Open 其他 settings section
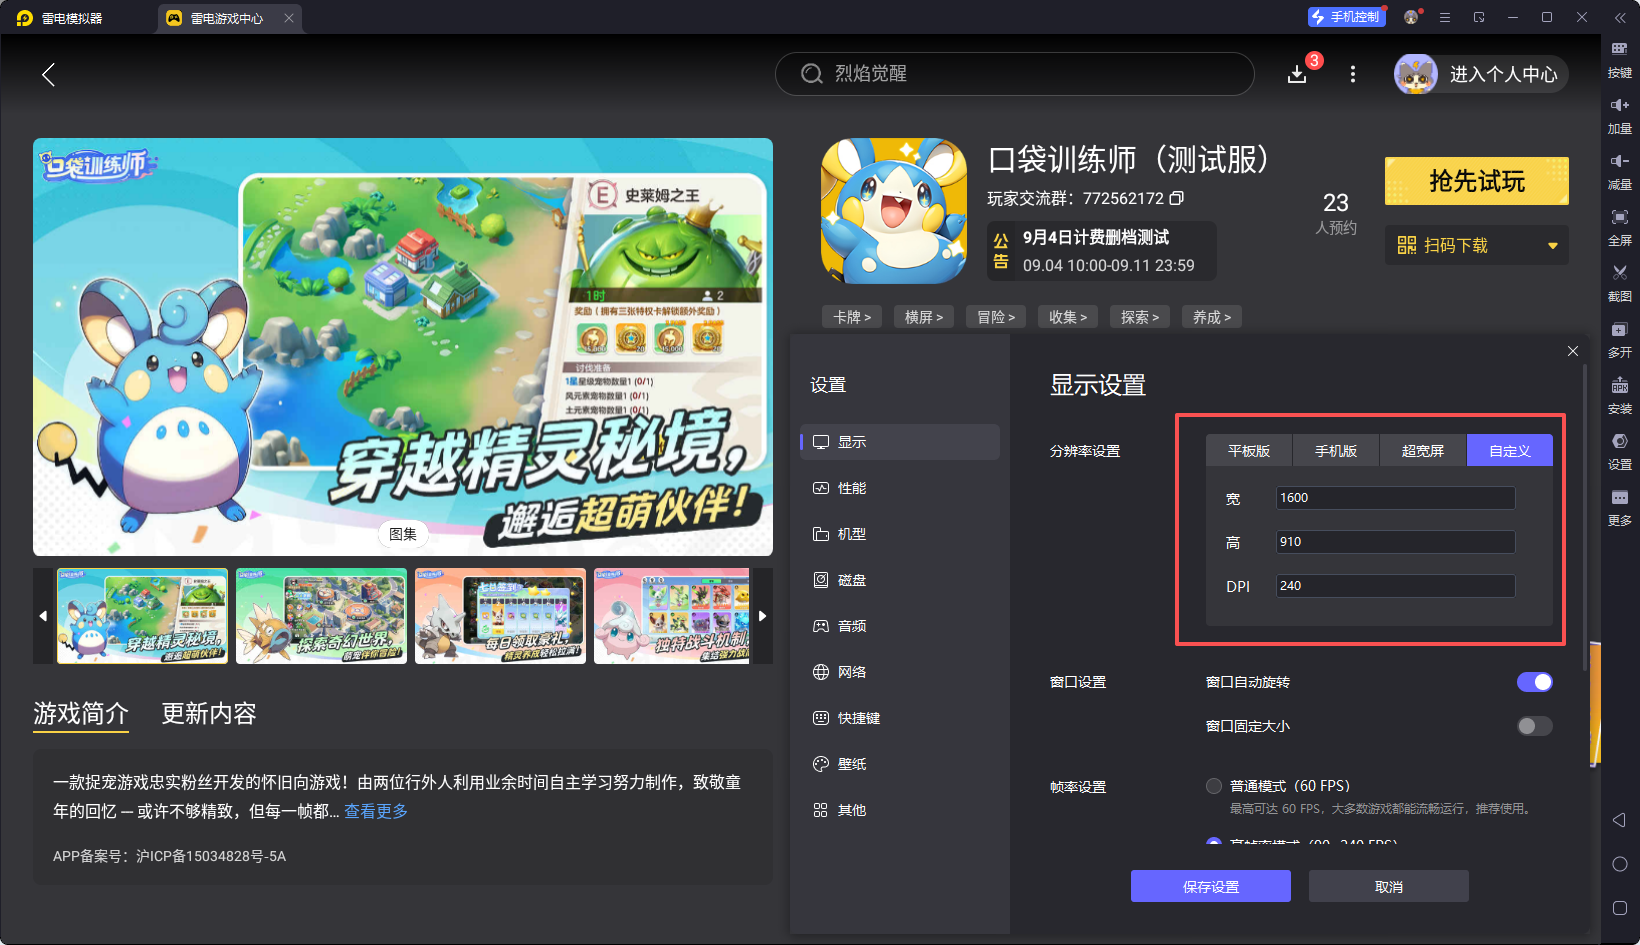1640x945 pixels. click(900, 810)
